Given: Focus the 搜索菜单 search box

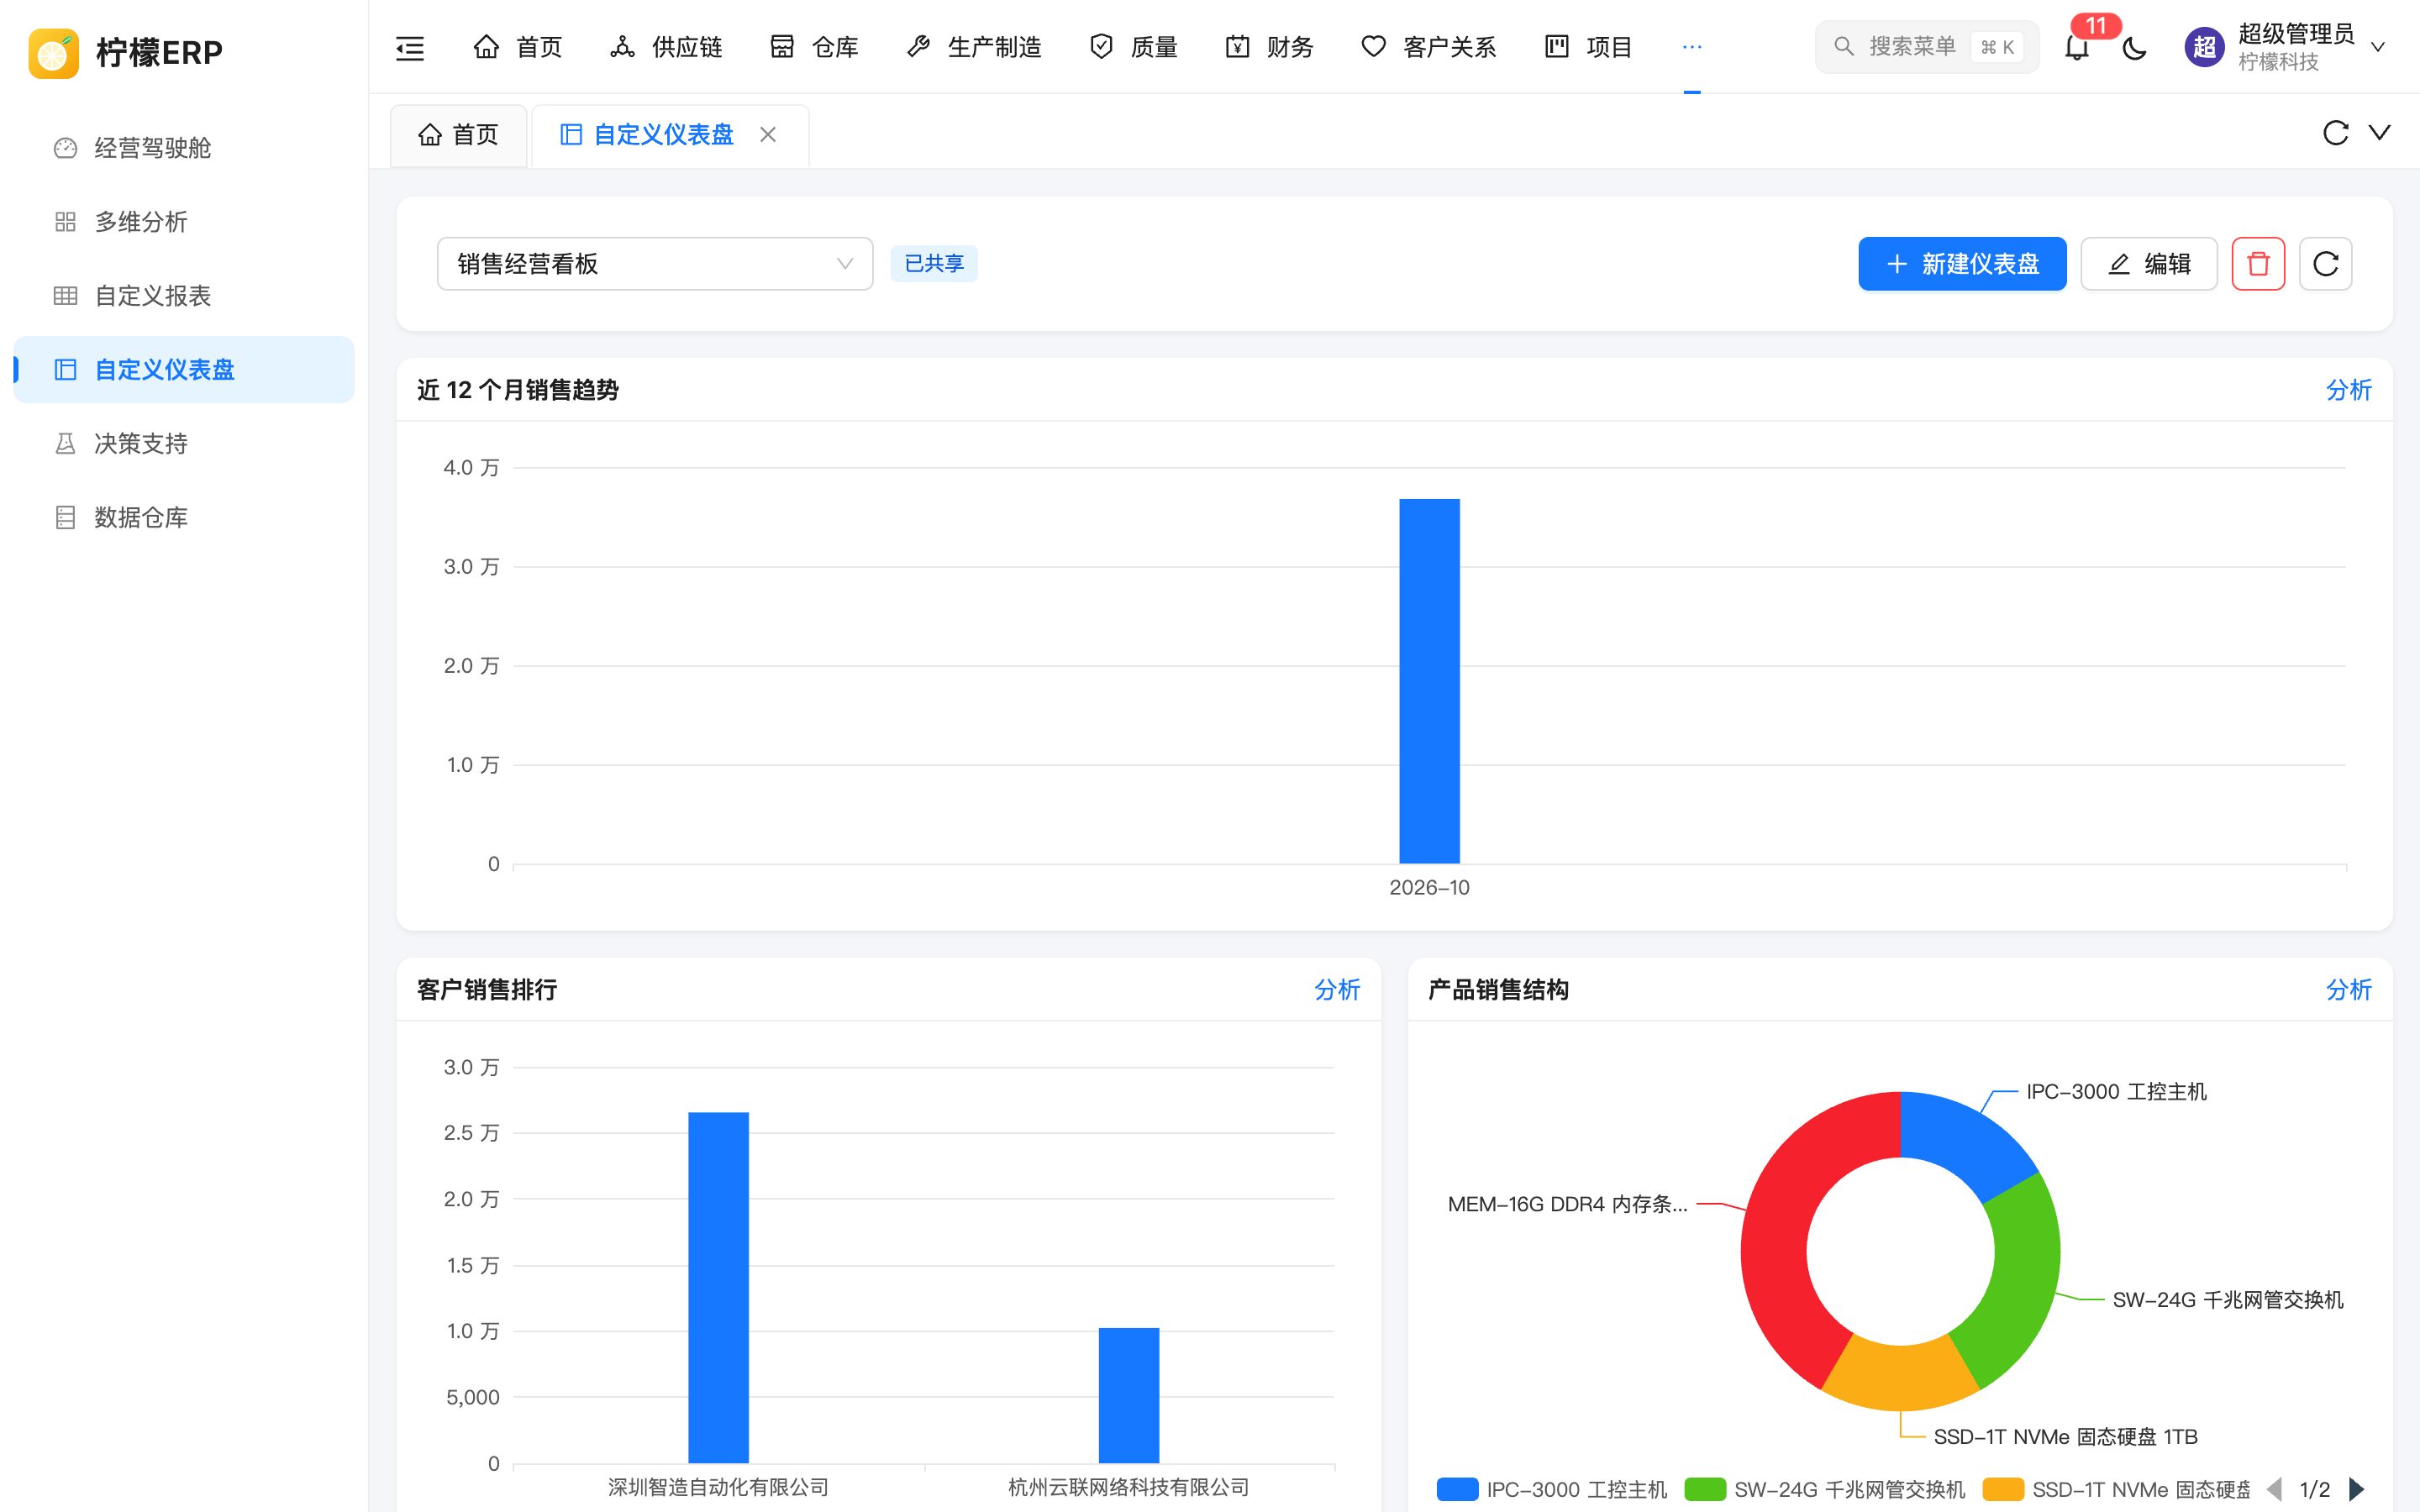Looking at the screenshot, I should coord(1927,47).
